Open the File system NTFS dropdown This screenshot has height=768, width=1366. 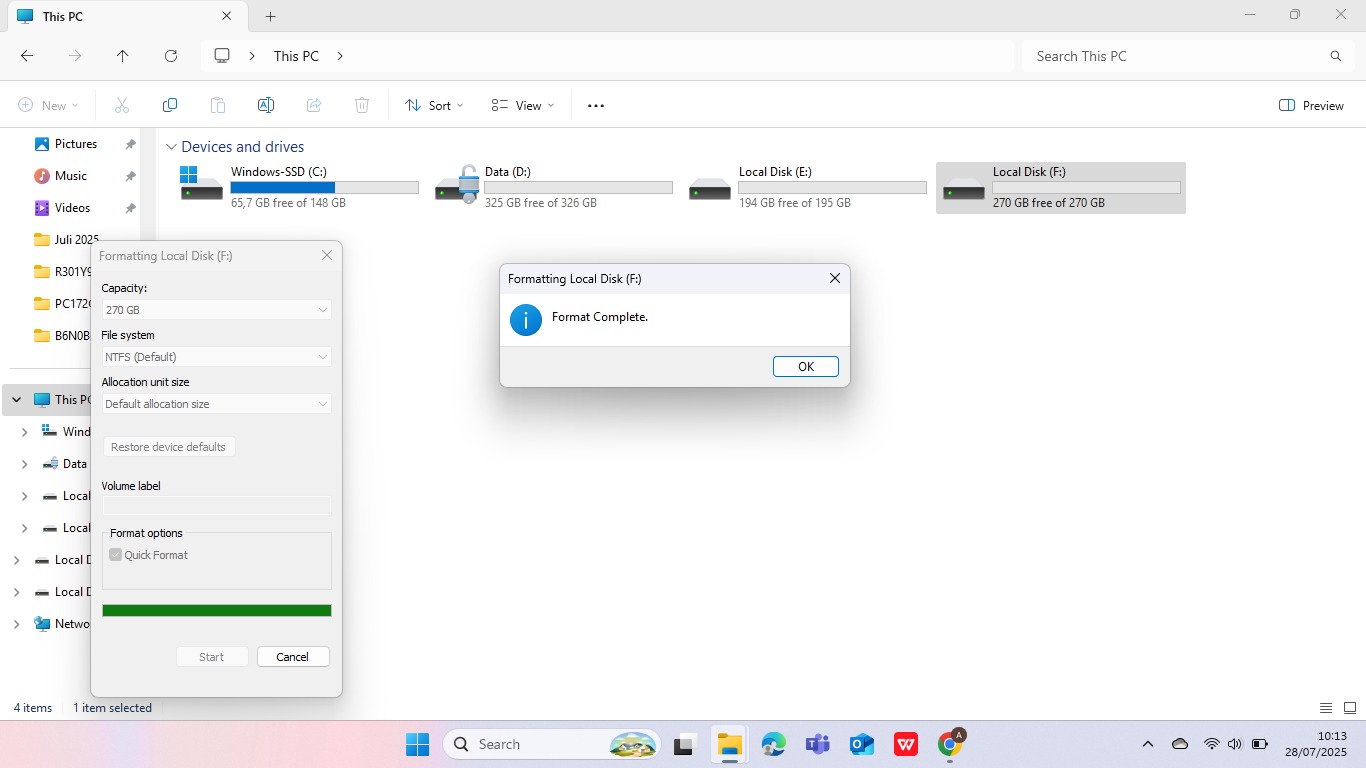tap(216, 357)
